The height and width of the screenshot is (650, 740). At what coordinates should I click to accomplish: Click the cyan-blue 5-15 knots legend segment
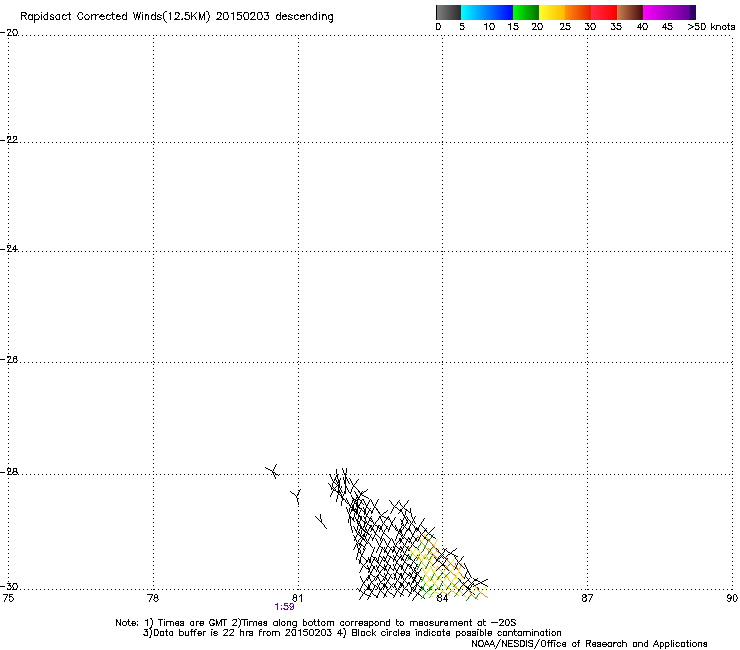[487, 12]
